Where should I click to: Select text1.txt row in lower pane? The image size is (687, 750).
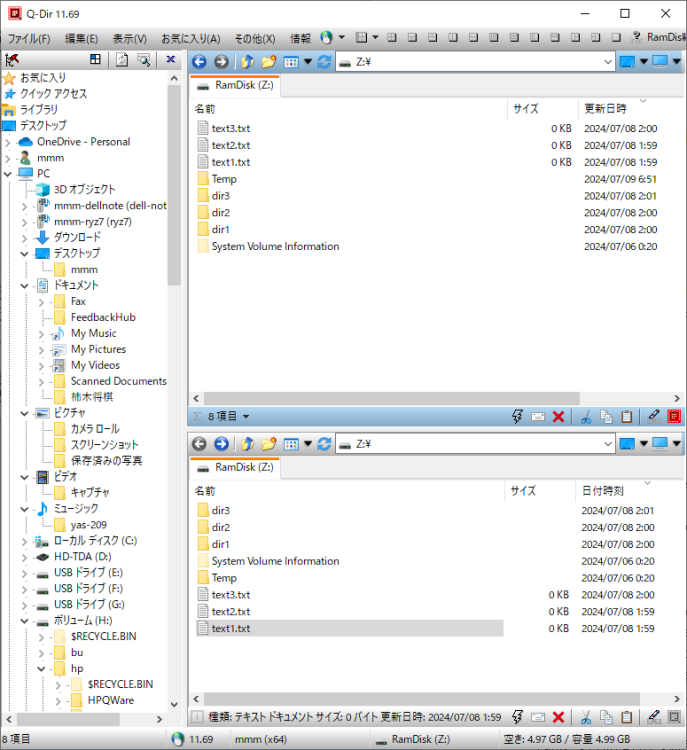350,629
